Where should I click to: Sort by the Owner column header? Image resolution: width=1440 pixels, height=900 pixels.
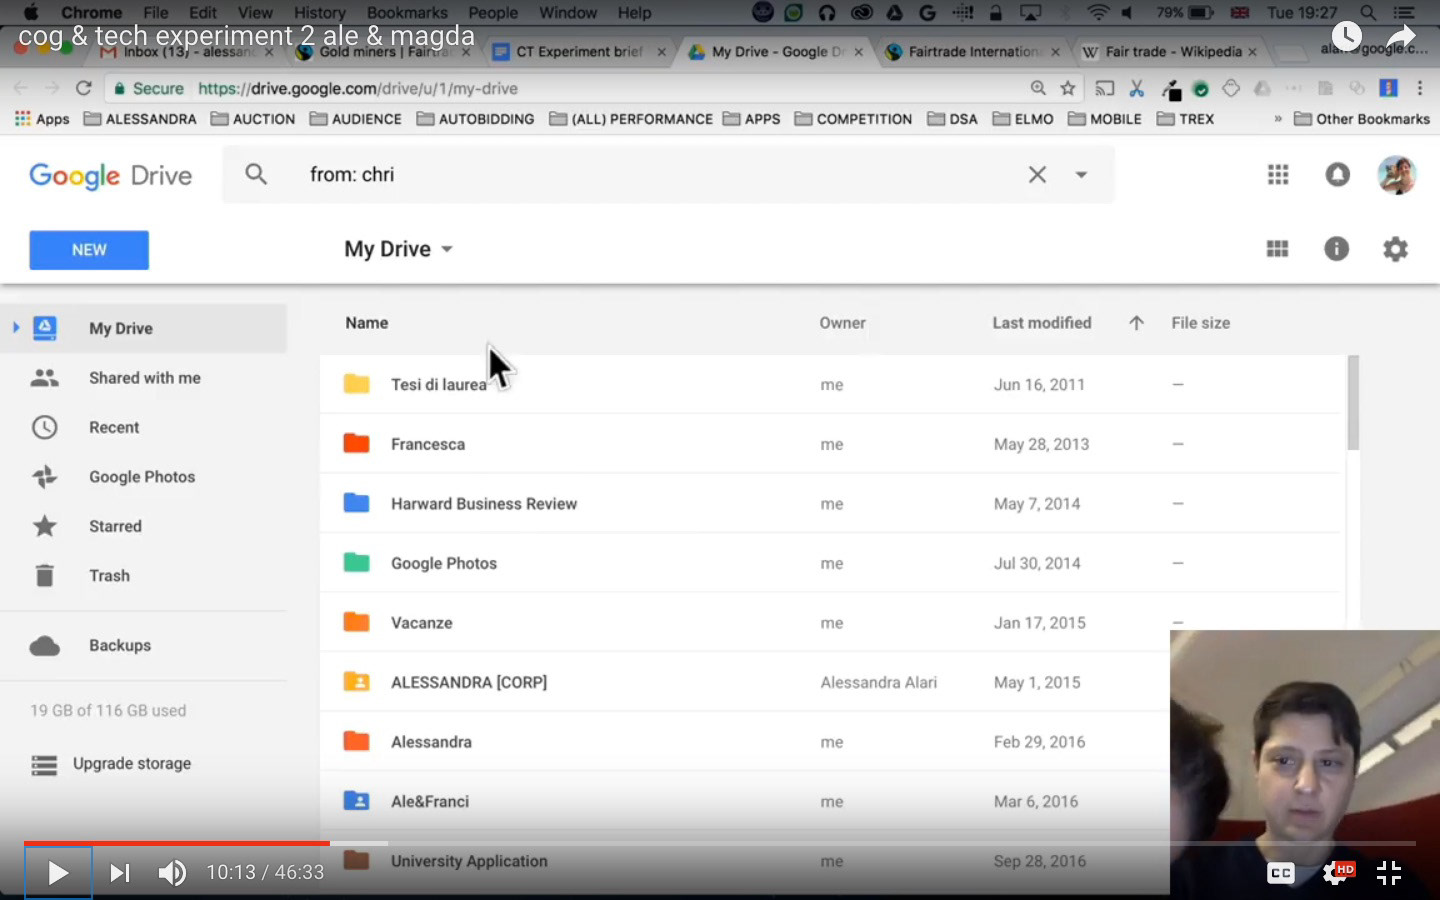pos(842,323)
